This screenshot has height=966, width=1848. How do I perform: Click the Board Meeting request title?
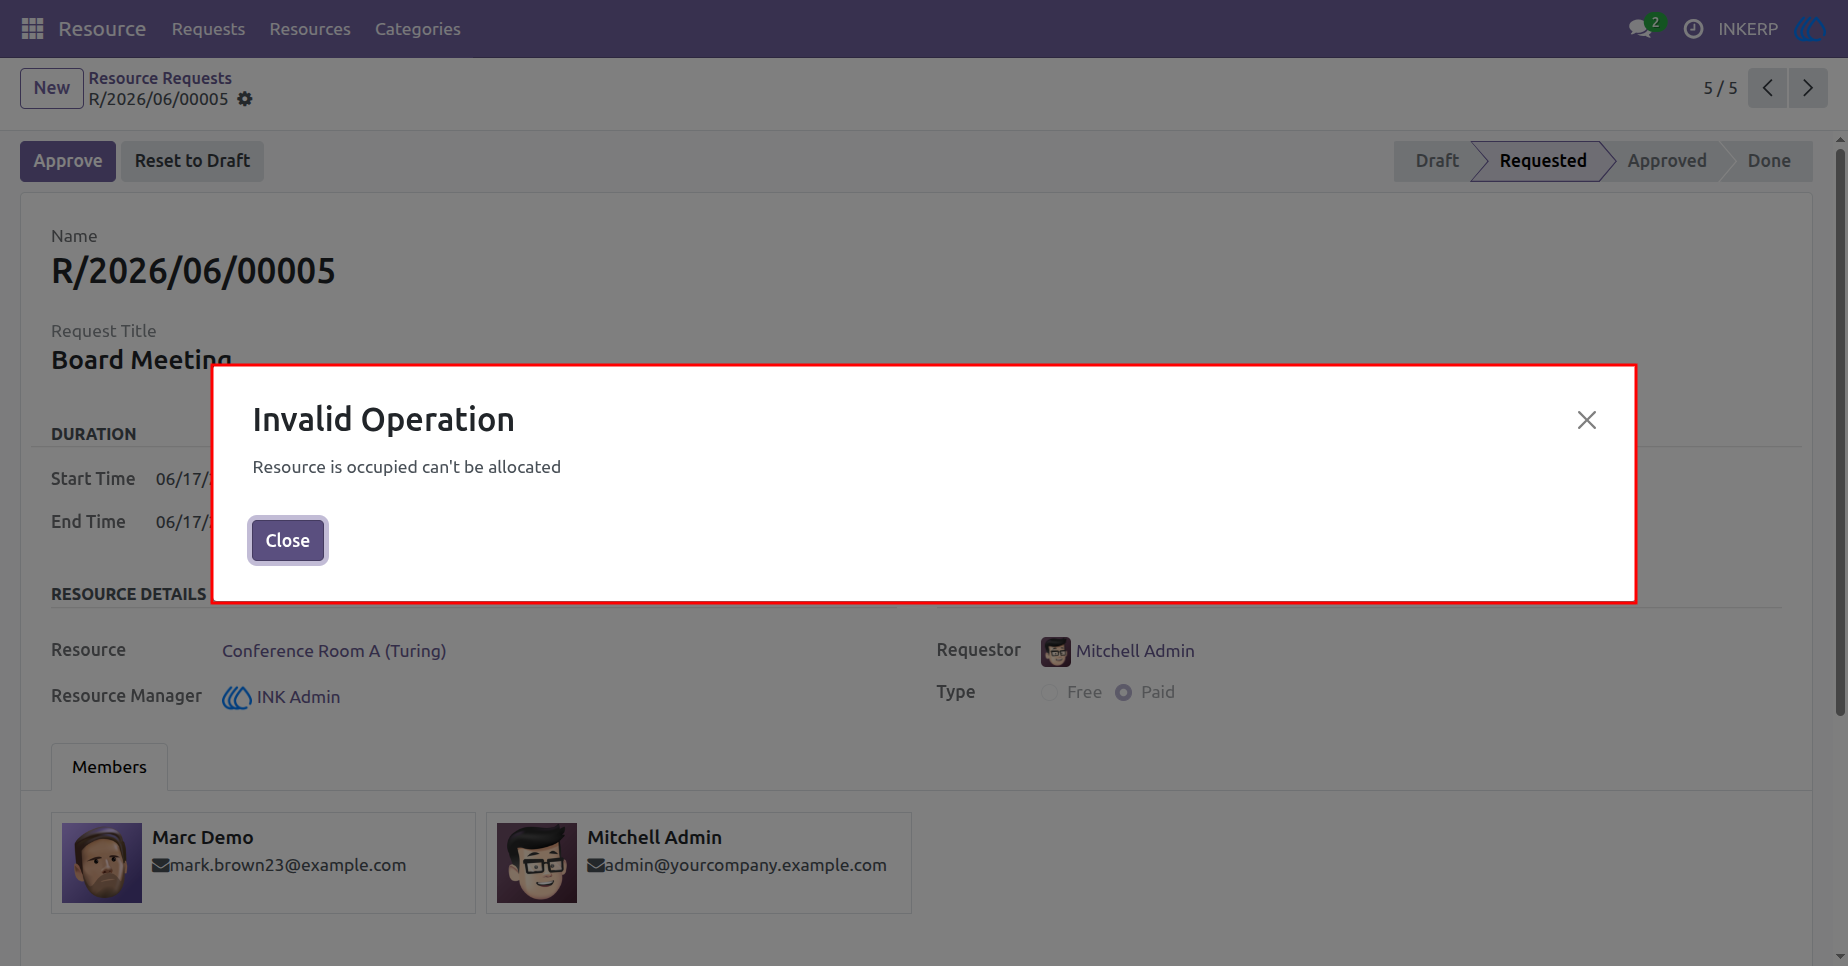tap(142, 360)
